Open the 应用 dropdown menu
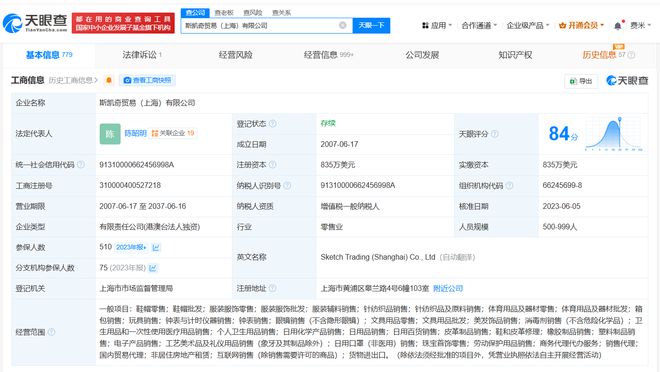 [x=437, y=25]
